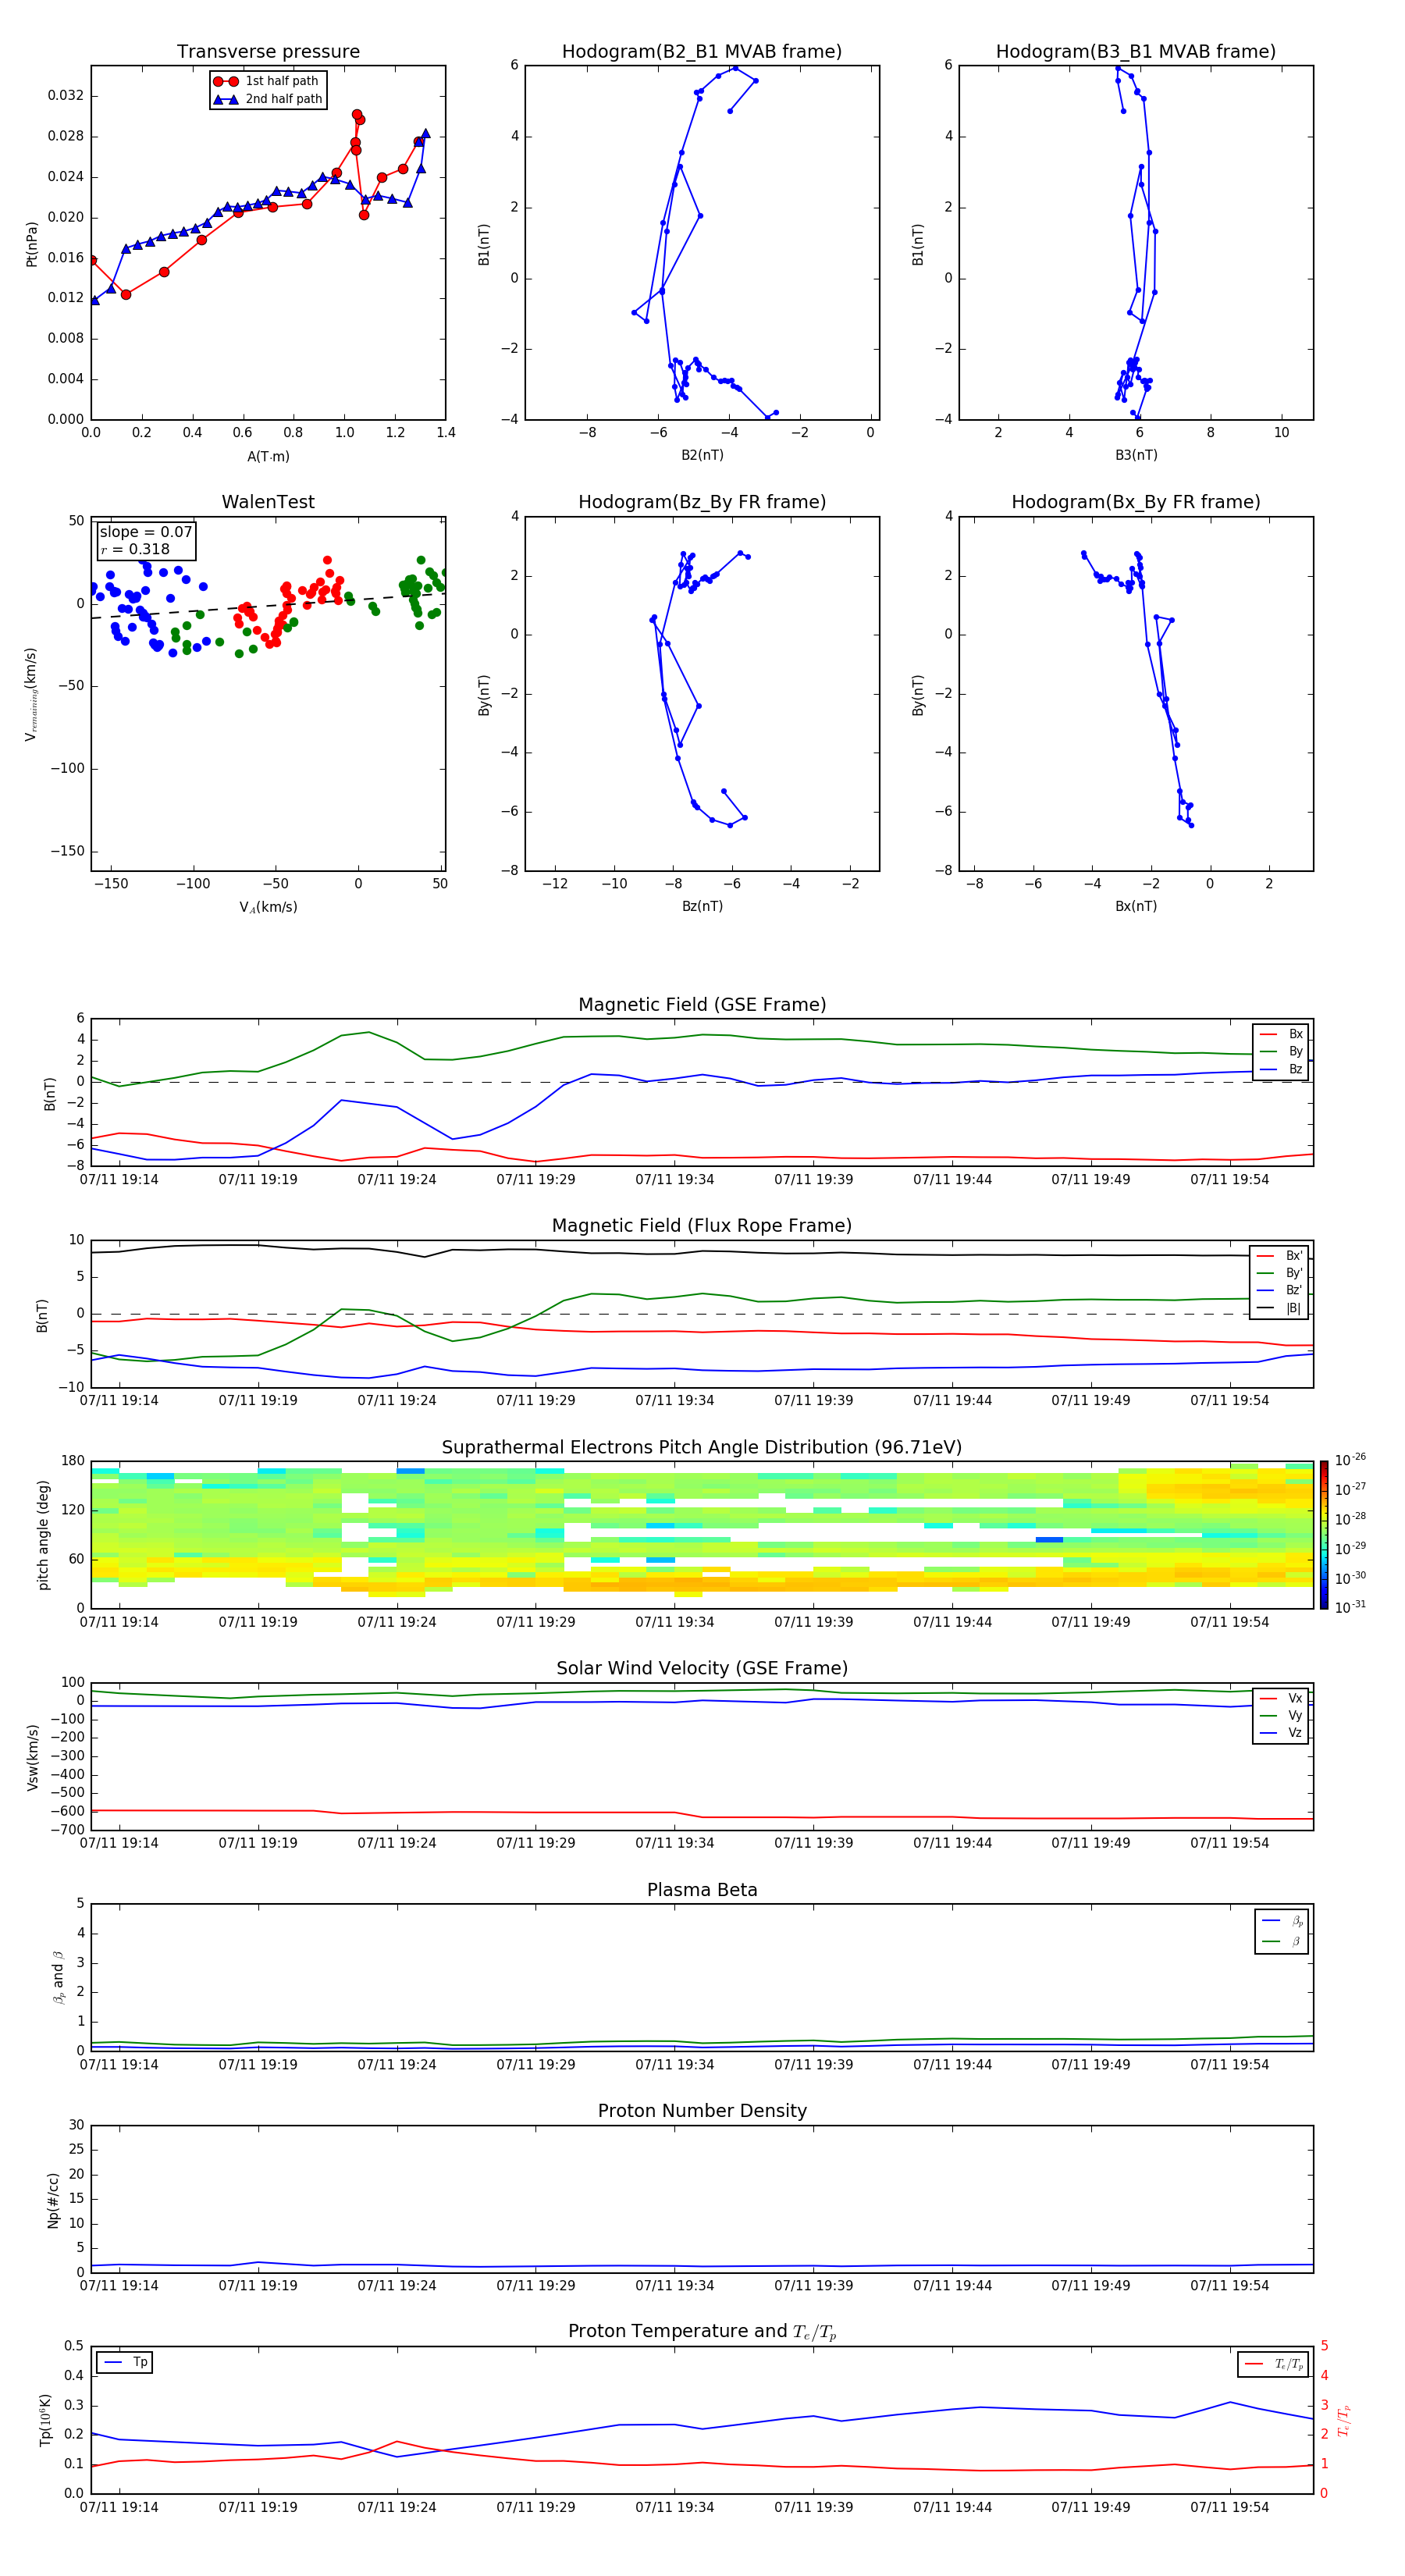The image size is (1405, 2576).
Task: Click the 'Hodogram(B2_B1 MVAB frame)' title
Action: (702, 52)
